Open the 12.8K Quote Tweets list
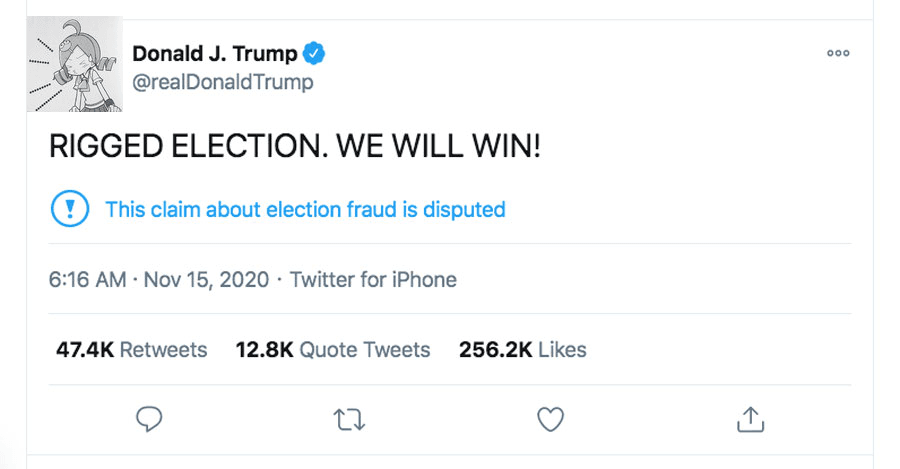Screen dimensions: 900x469 coord(333,350)
